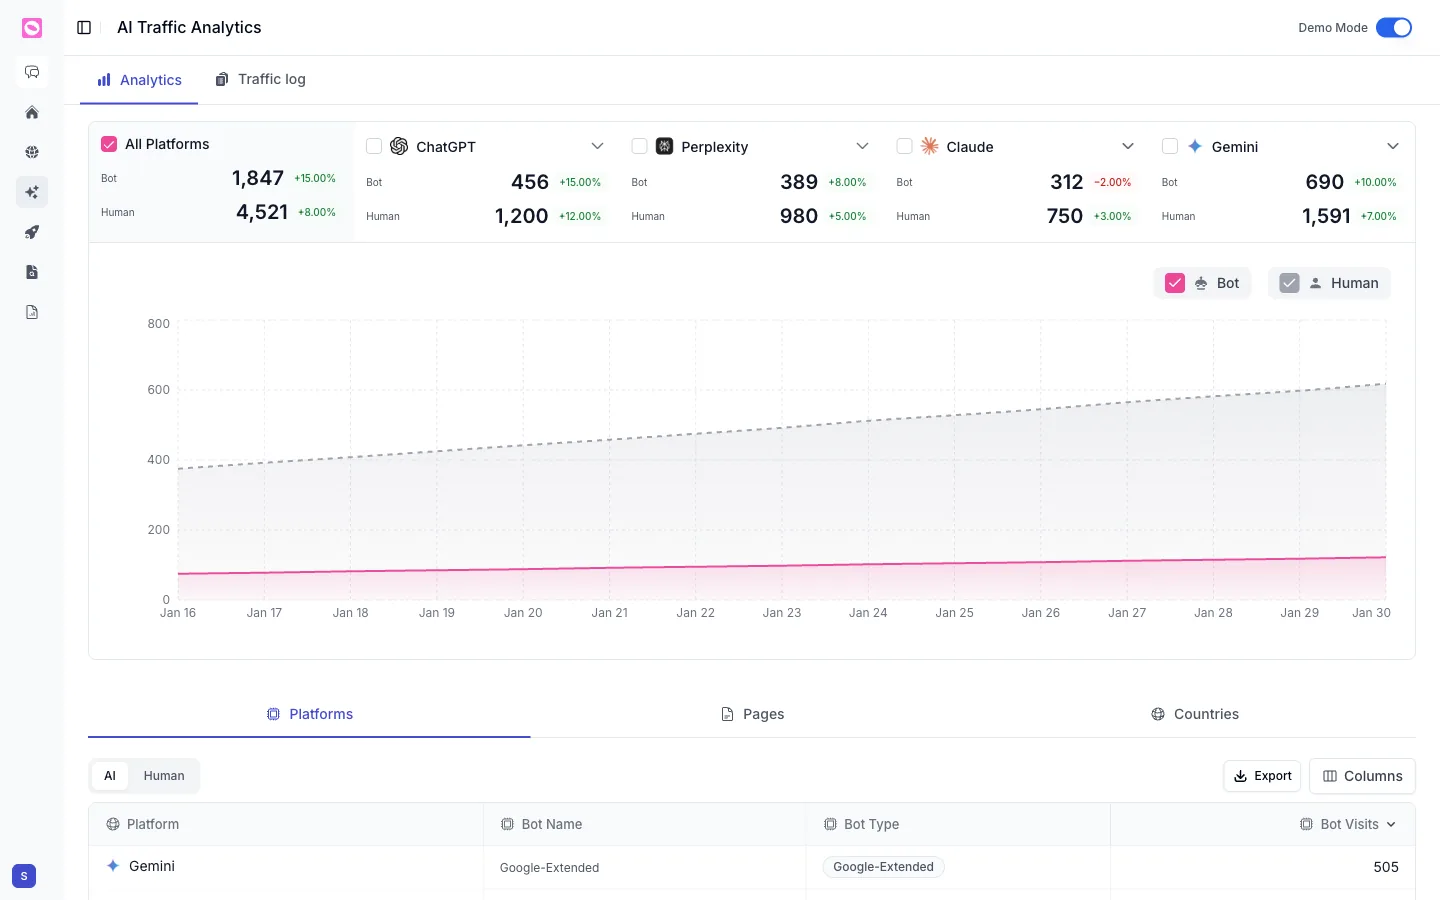The image size is (1440, 900).
Task: Click the Claude logo icon
Action: [x=929, y=146]
